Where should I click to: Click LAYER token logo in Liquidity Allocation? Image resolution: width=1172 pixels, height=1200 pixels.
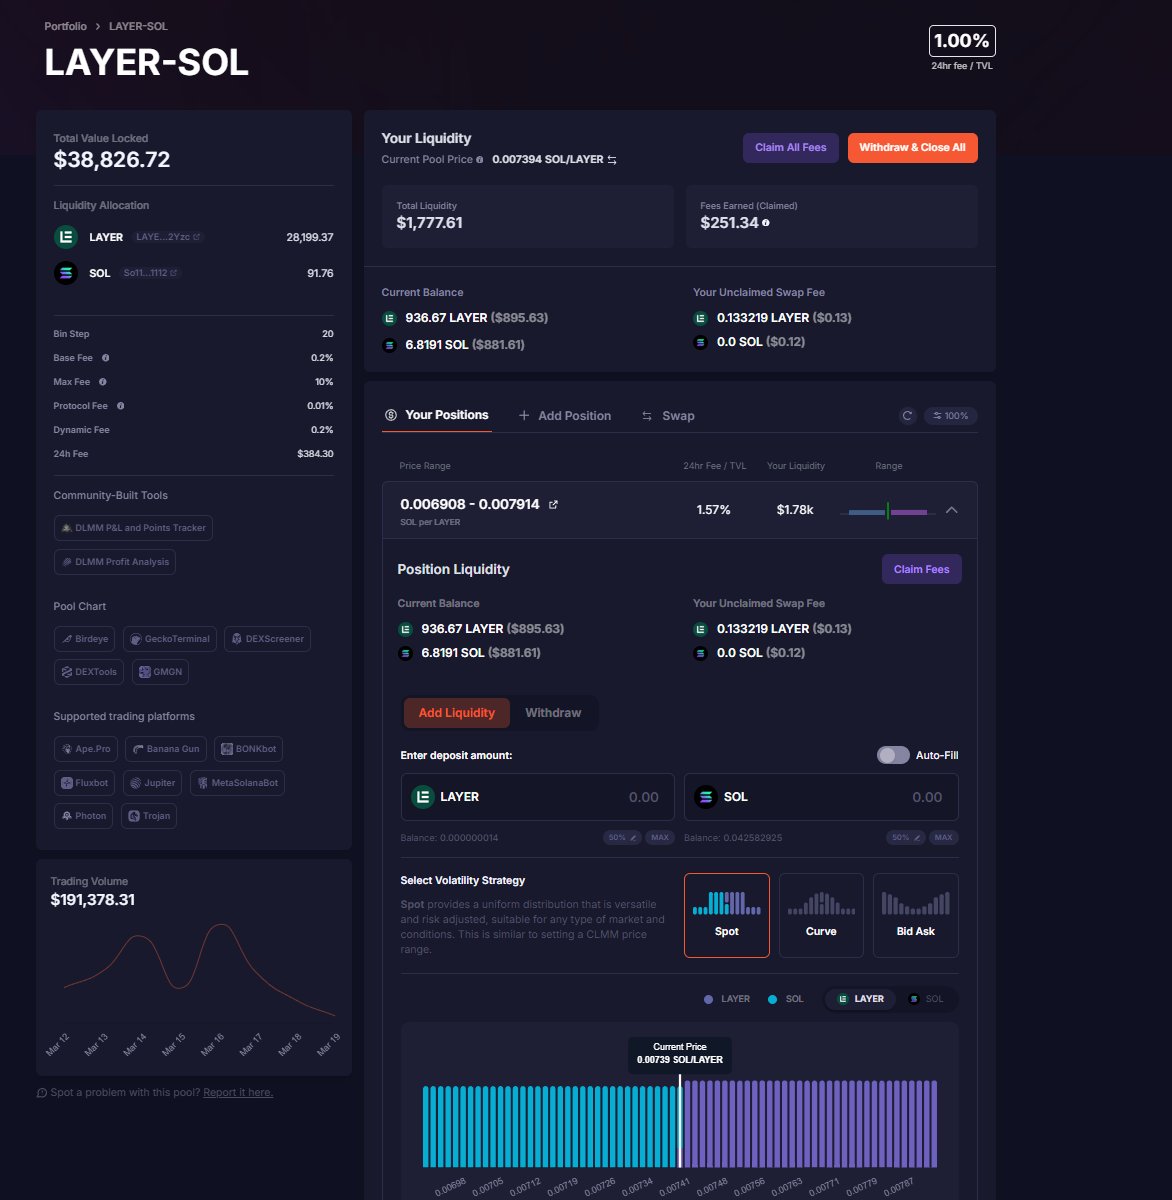66,237
